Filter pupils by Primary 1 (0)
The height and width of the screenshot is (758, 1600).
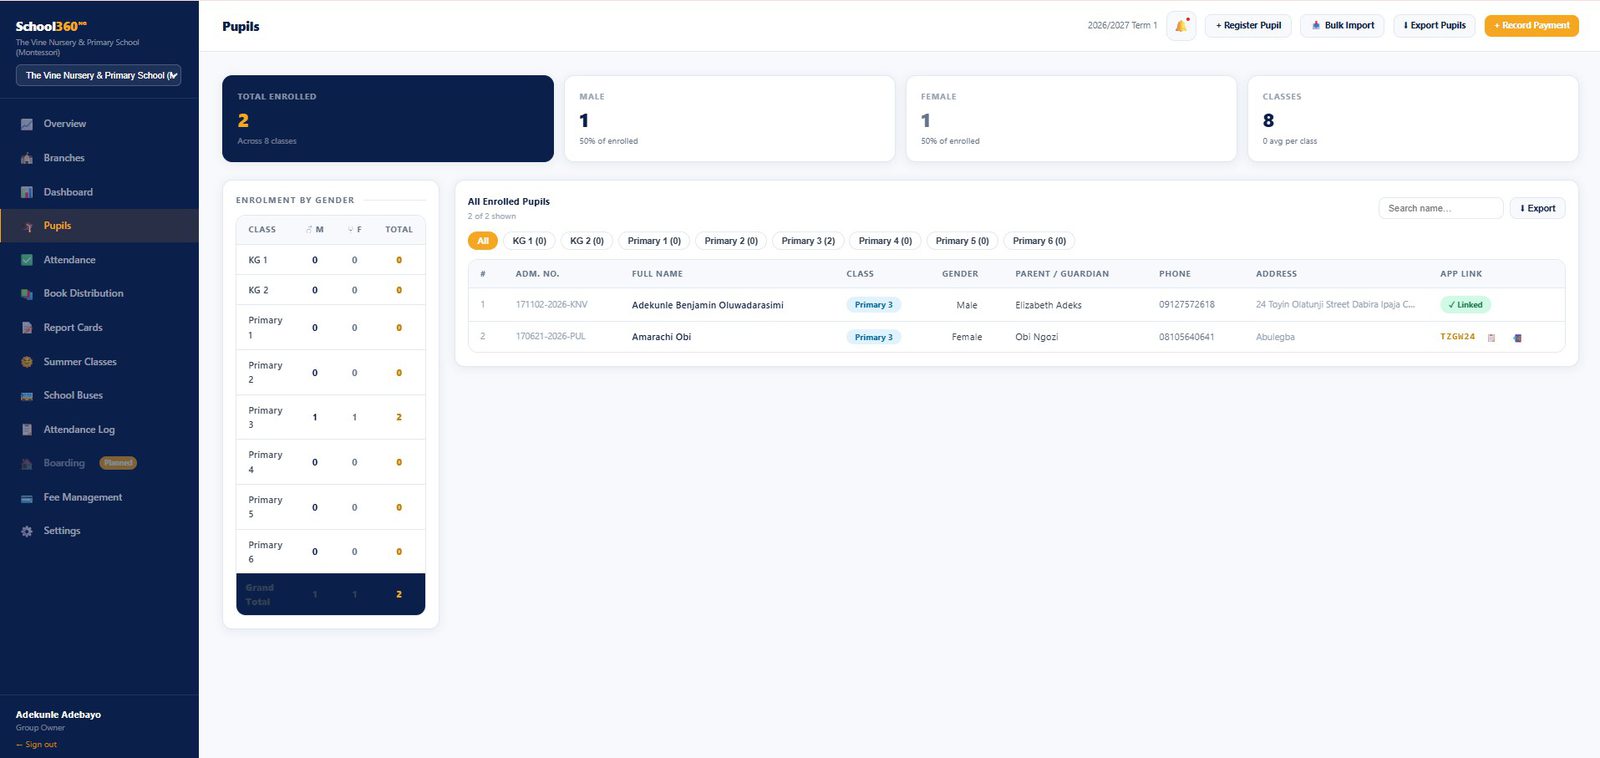point(654,241)
